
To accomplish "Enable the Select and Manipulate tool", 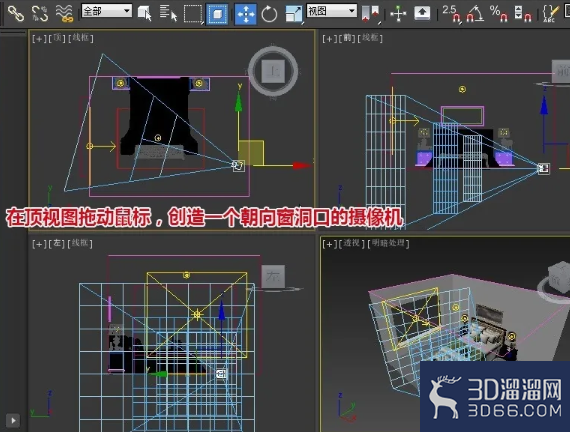I will [398, 14].
